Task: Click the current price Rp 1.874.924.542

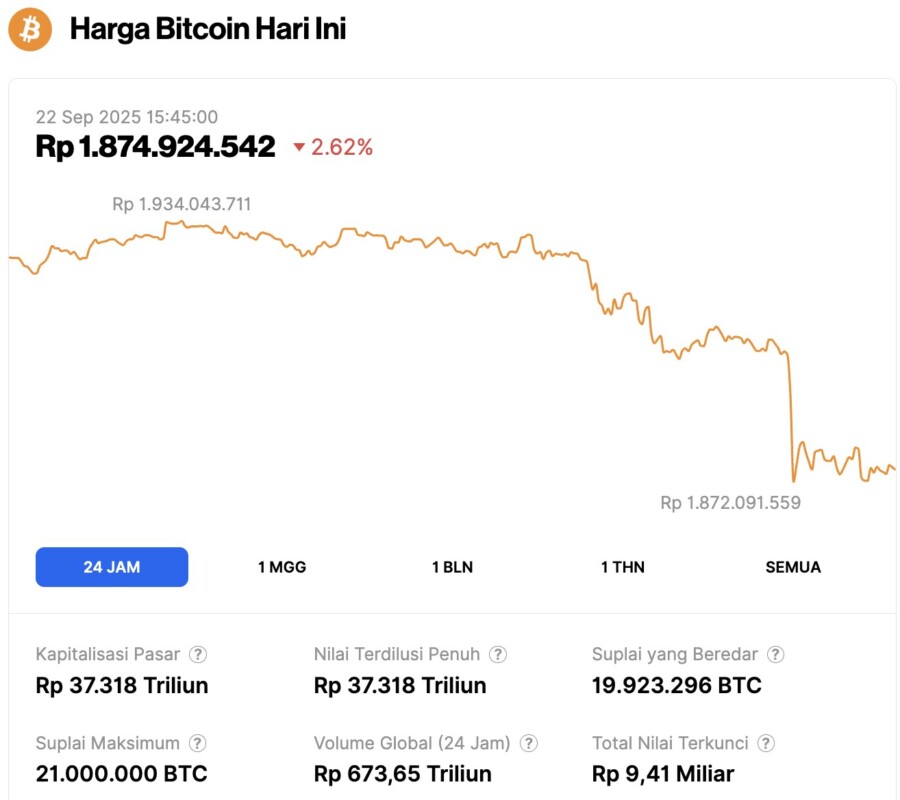Action: tap(155, 146)
